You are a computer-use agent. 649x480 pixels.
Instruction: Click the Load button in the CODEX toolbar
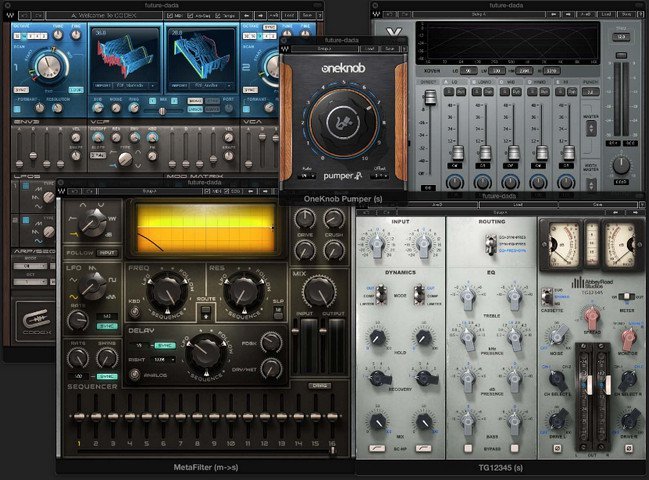[289, 15]
